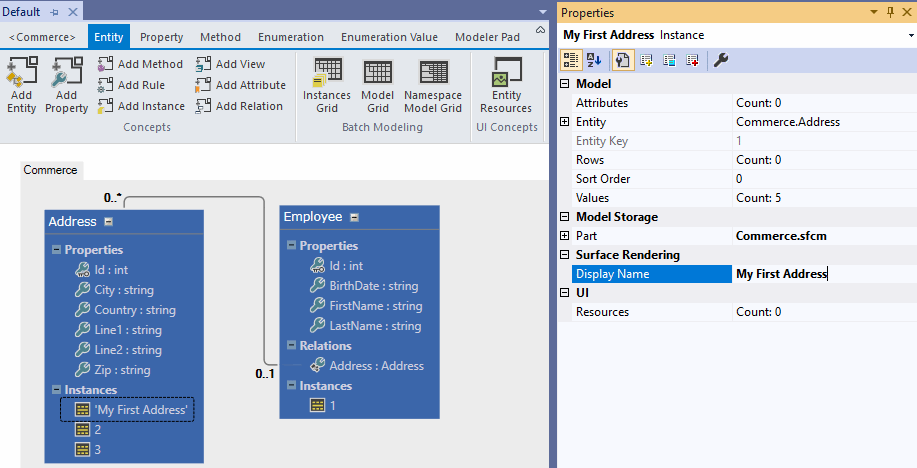
Task: Open the Namespace Model Grid
Action: click(x=432, y=85)
